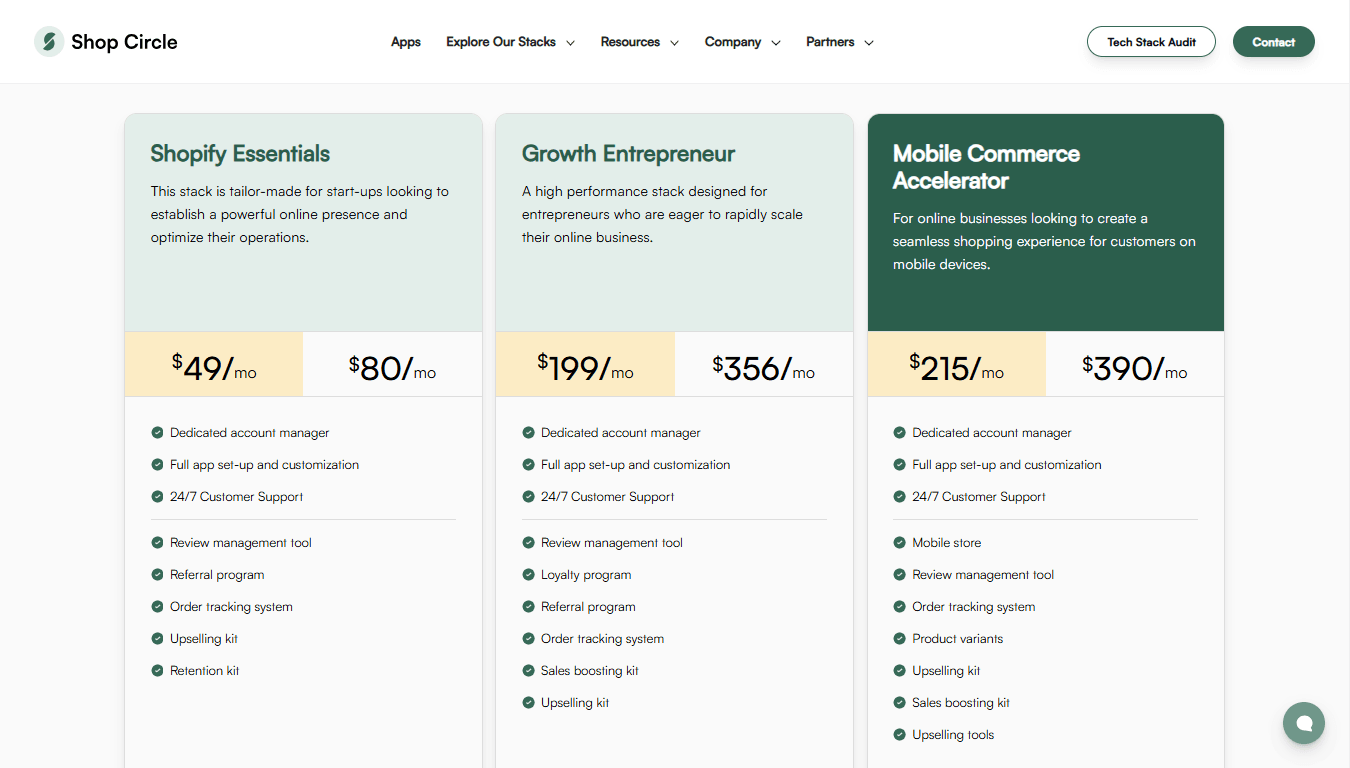
Task: Expand the Resources dropdown chevron
Action: pos(674,43)
